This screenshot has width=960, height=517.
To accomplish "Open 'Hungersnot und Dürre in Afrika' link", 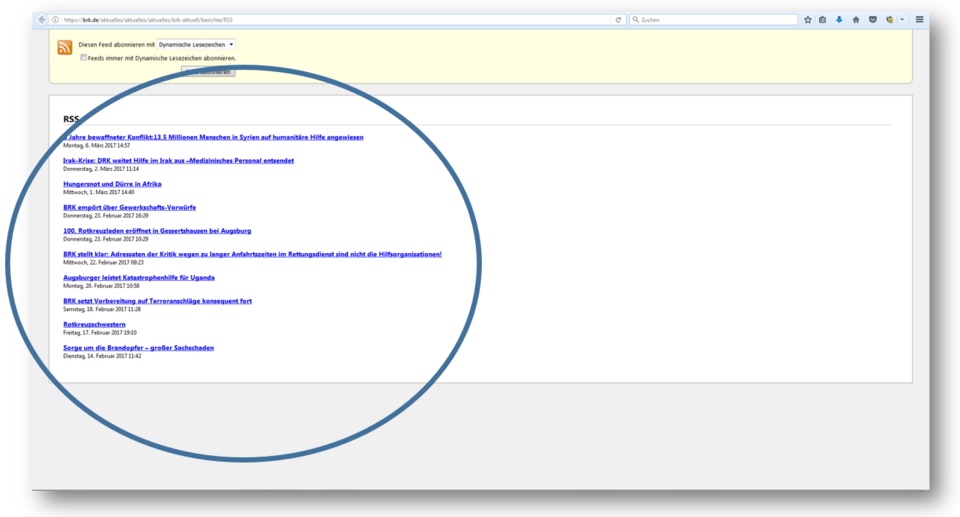I will (x=112, y=184).
